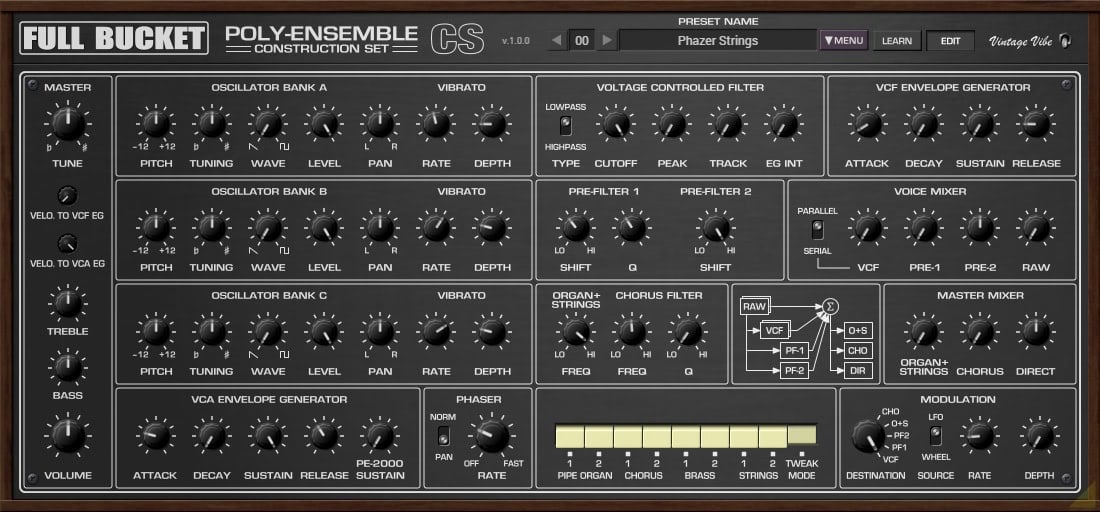Switch the Modulation source LFO/Wheel toggle
The width and height of the screenshot is (1100, 512).
pyautogui.click(x=936, y=435)
